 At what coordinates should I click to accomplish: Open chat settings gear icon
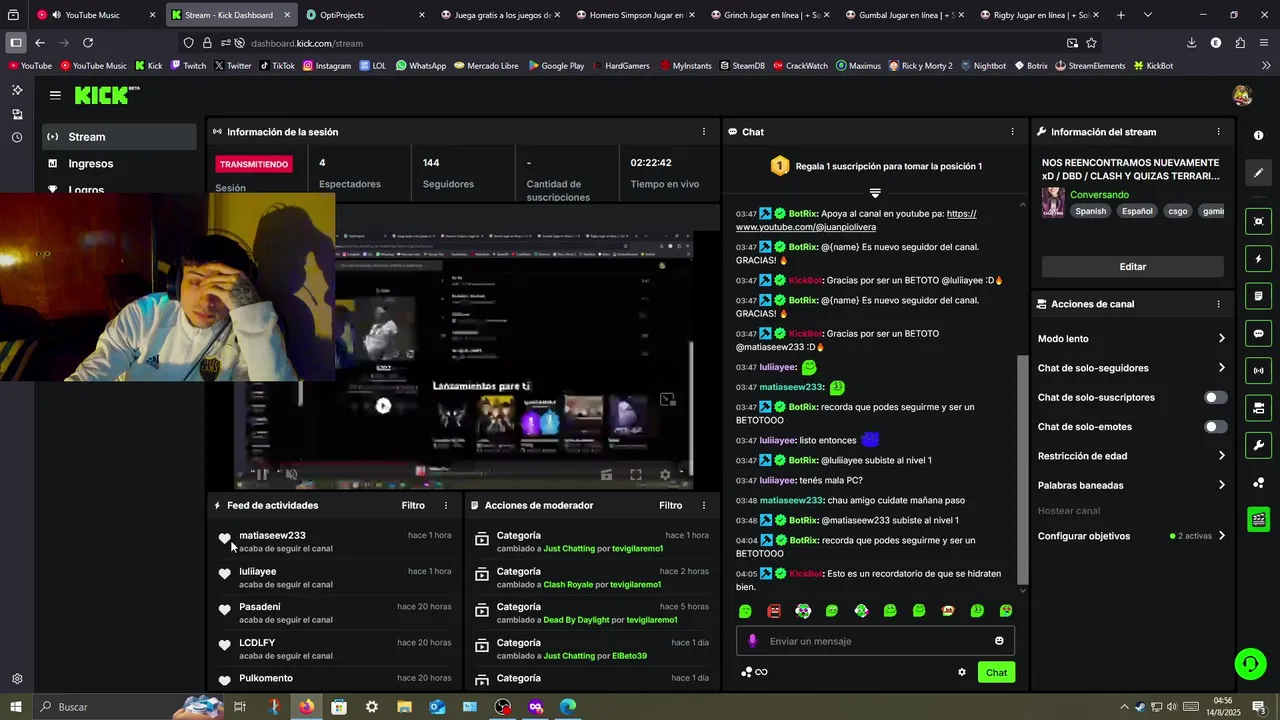click(962, 672)
